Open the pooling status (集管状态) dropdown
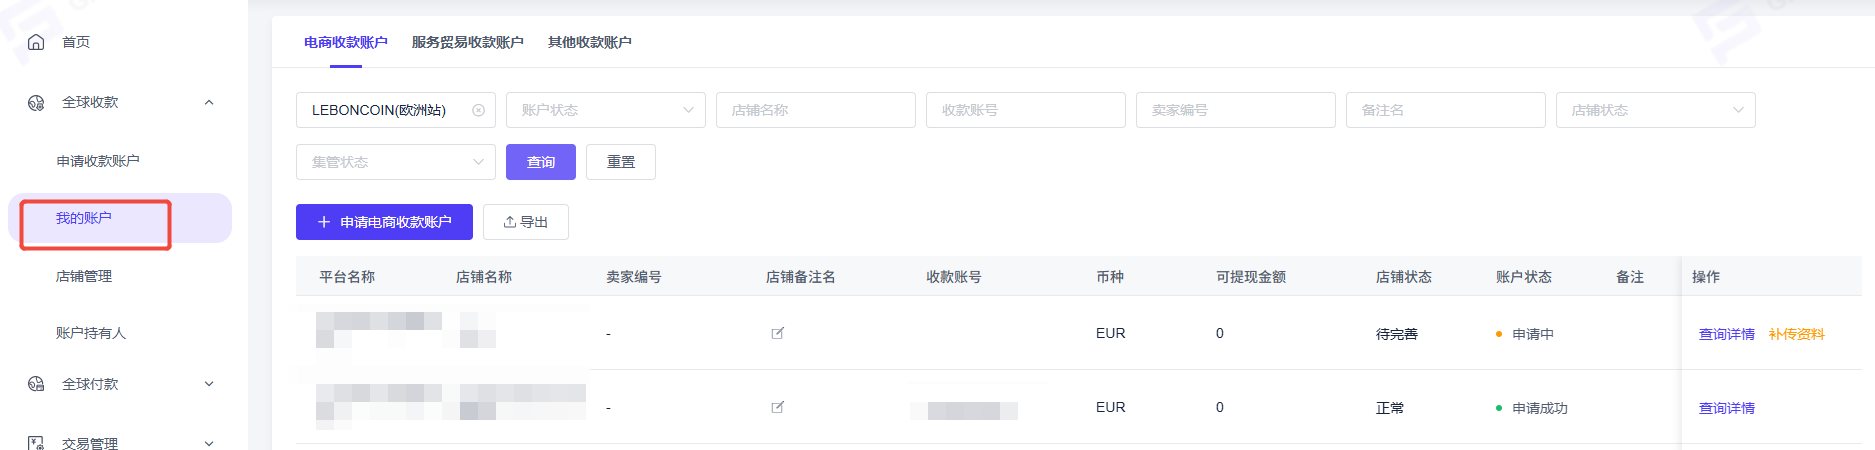 pos(395,162)
